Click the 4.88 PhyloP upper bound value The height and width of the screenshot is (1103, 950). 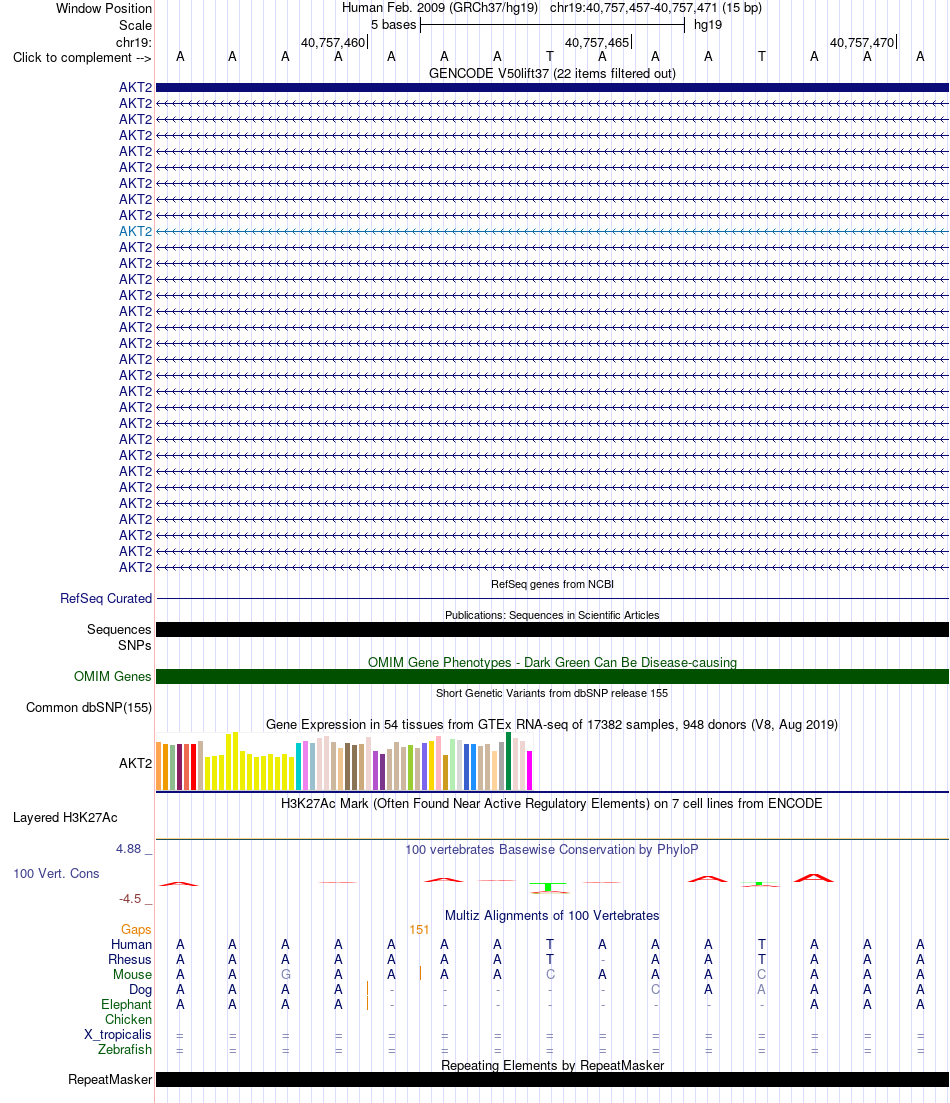coord(129,849)
